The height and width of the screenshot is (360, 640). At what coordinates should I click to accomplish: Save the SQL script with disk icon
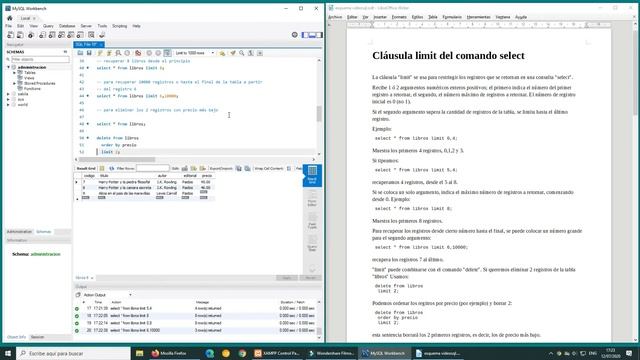click(89, 53)
